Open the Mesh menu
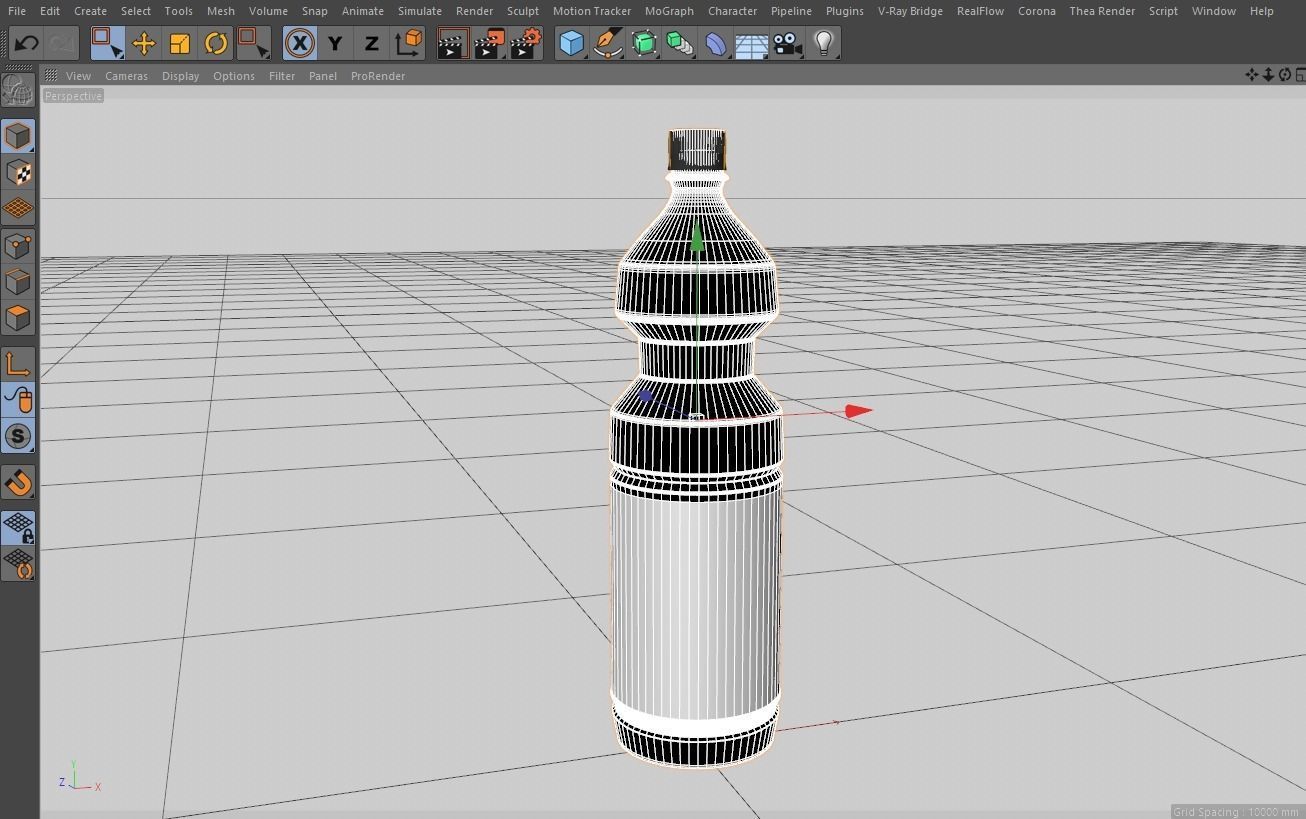 220,11
